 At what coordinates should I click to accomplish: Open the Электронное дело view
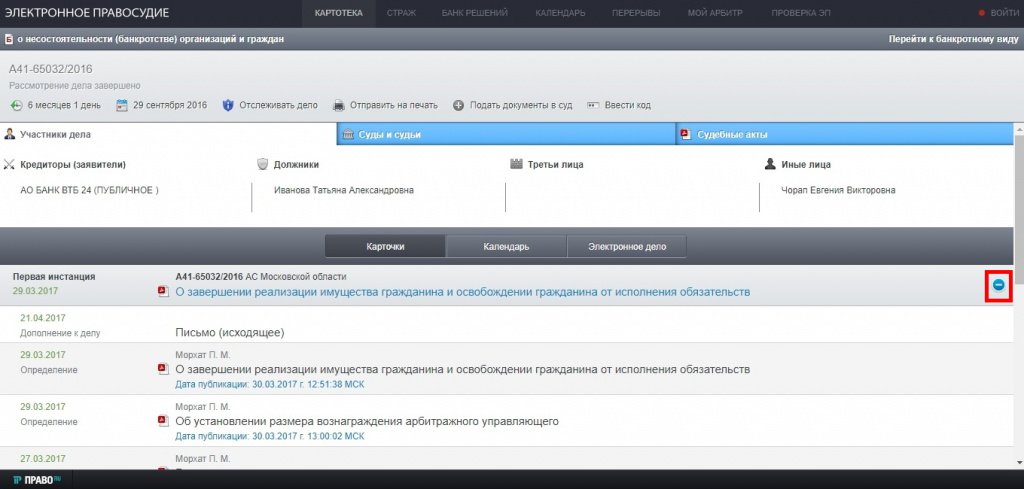pyautogui.click(x=626, y=247)
